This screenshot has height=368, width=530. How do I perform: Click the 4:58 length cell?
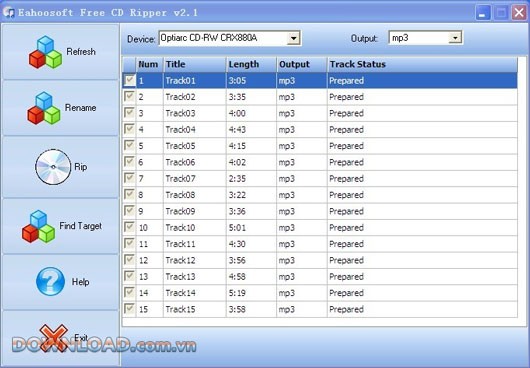coord(251,276)
